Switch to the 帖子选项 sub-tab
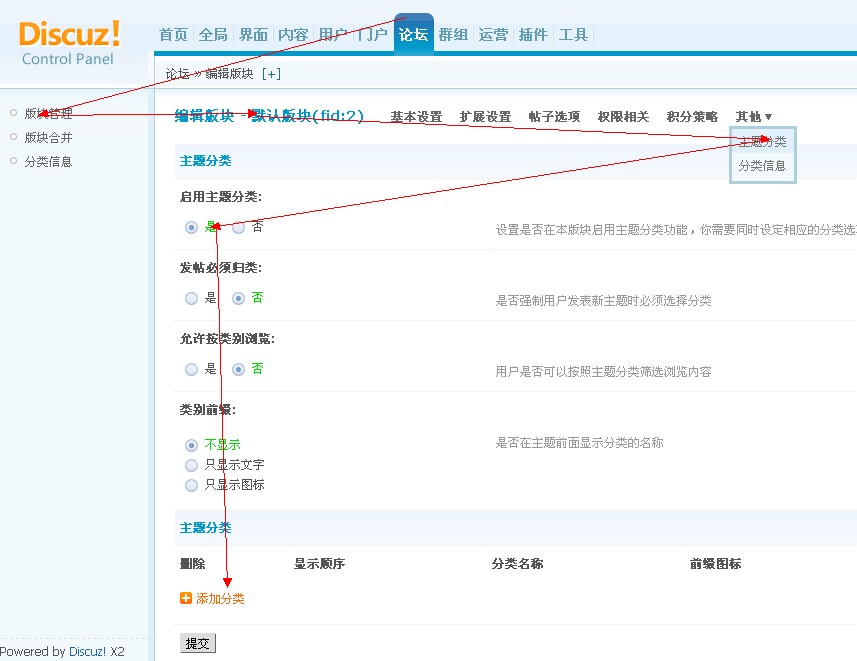Image resolution: width=857 pixels, height=661 pixels. pos(554,117)
